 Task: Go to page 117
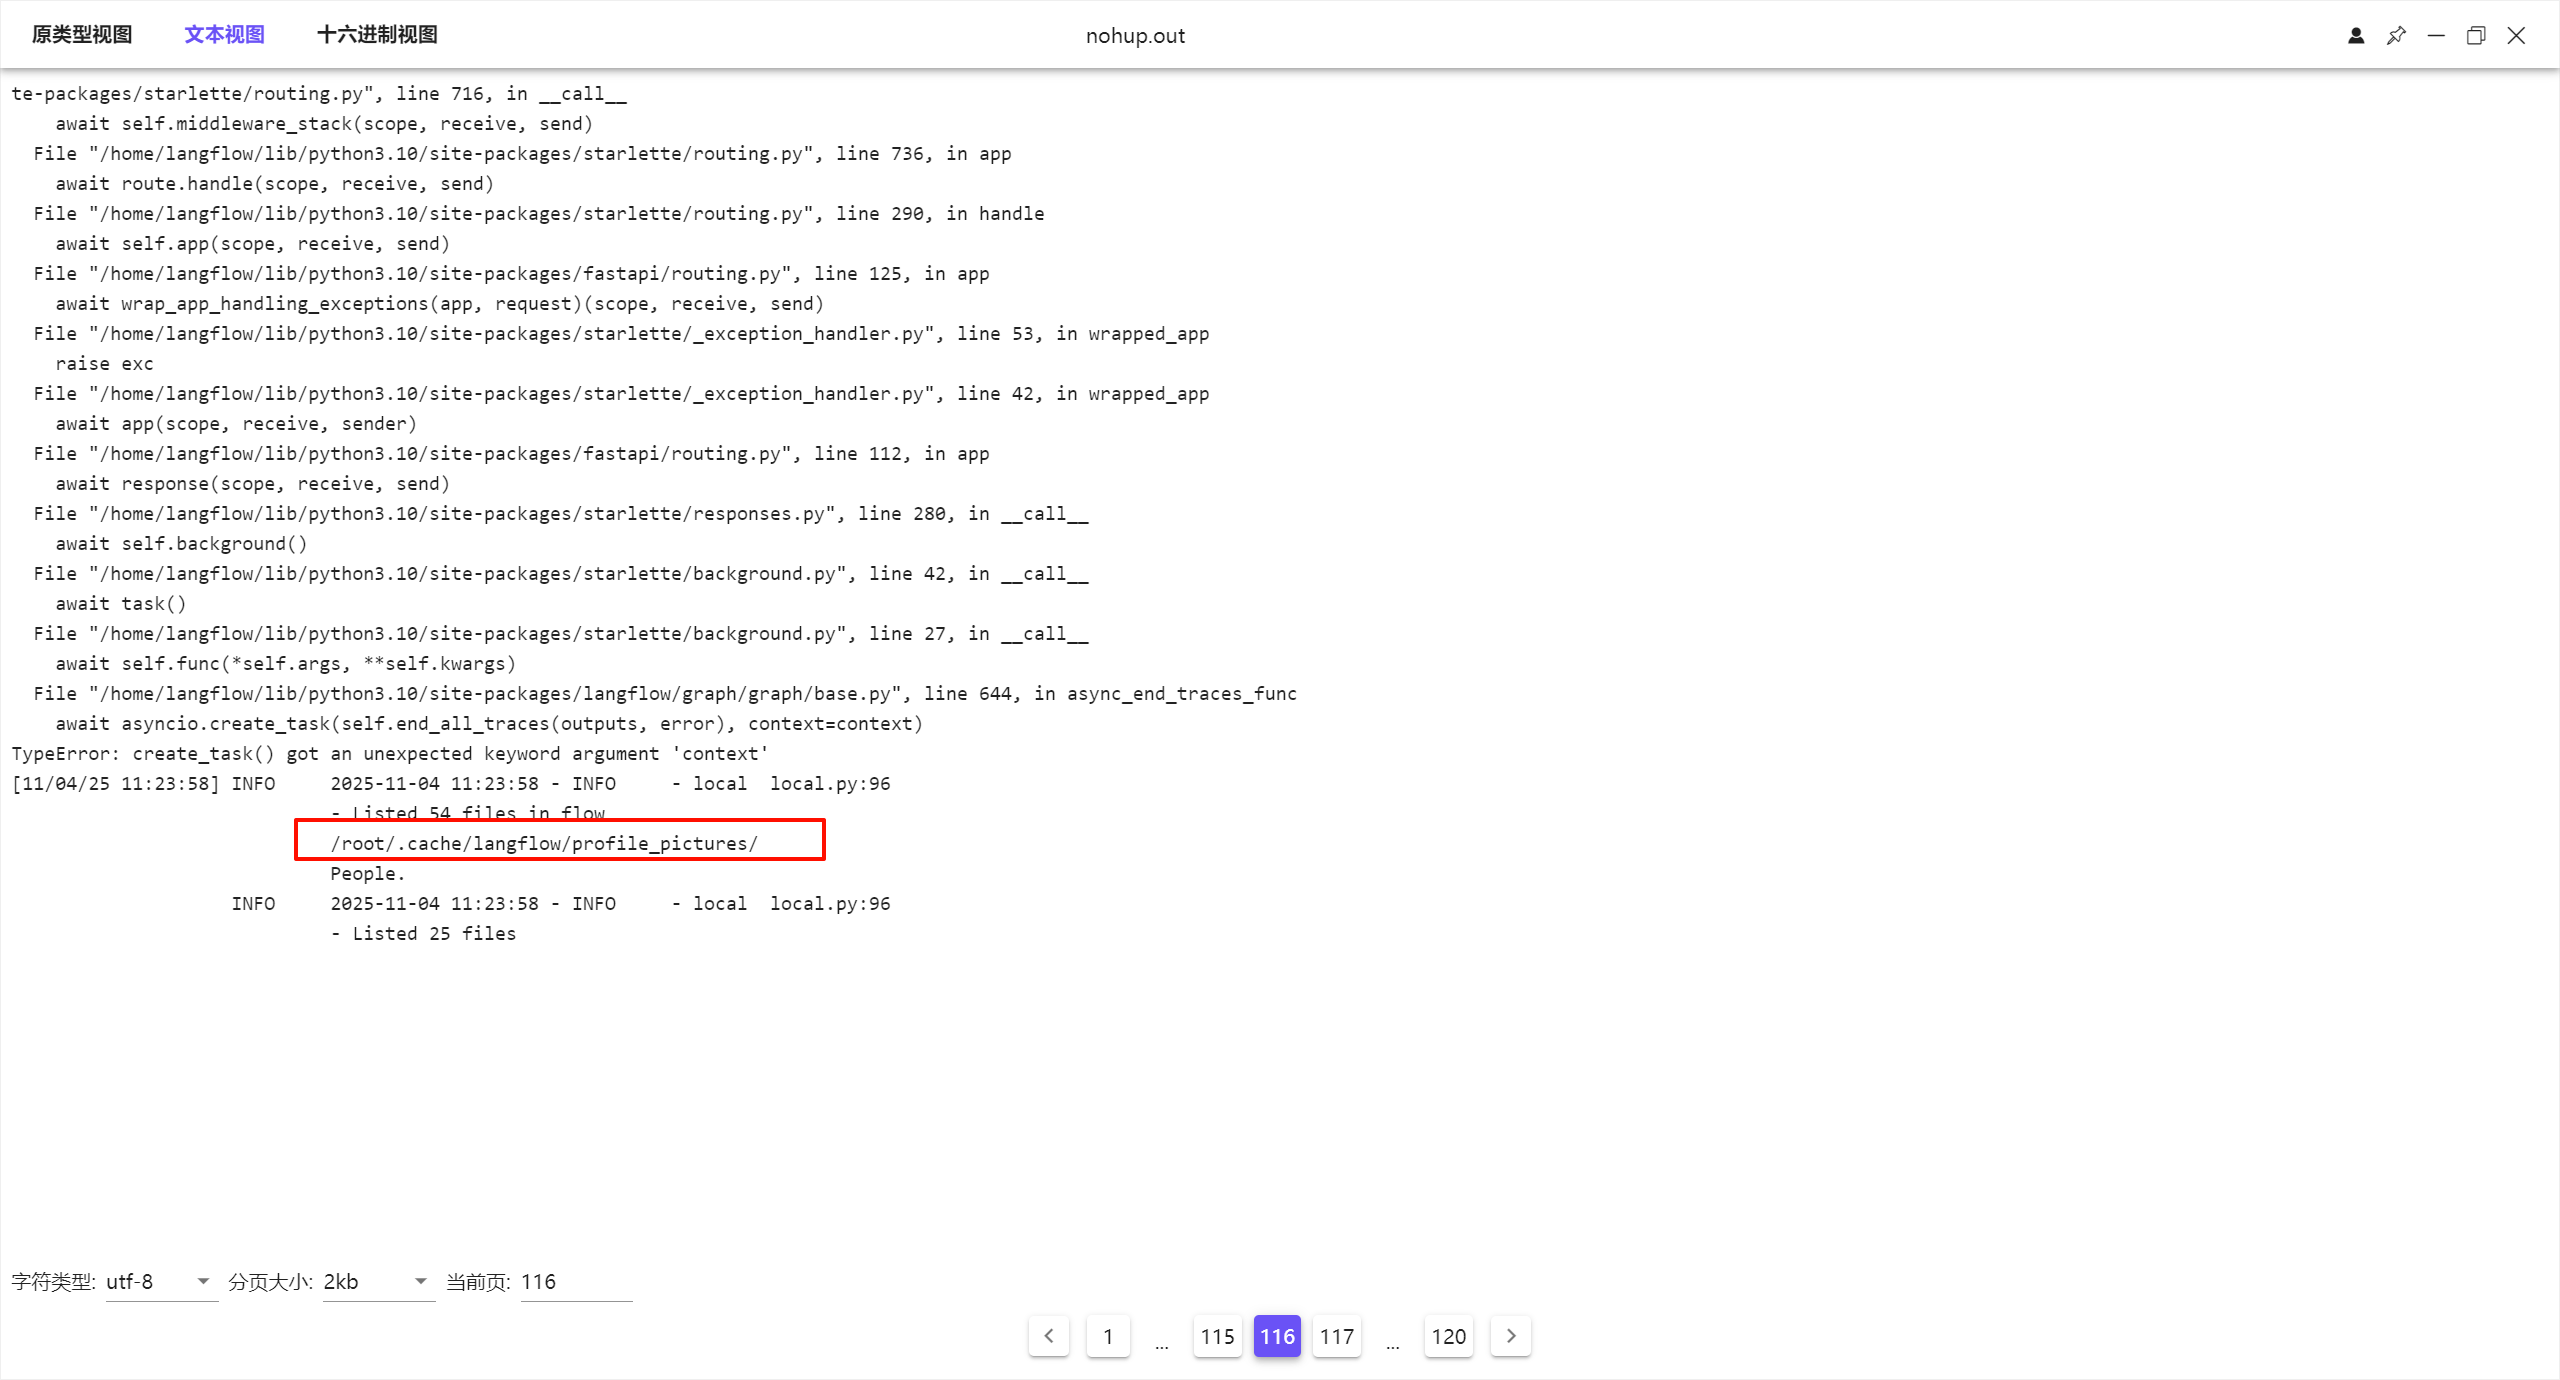tap(1336, 1336)
